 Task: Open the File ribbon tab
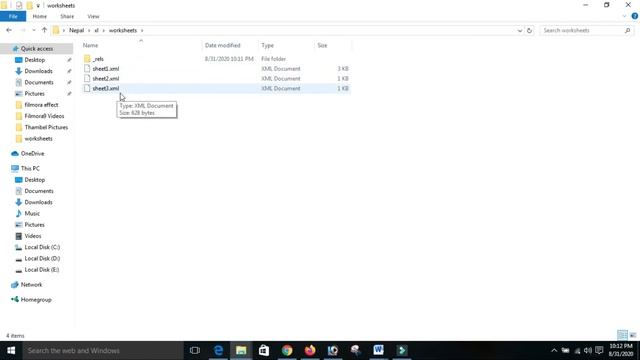click(x=13, y=16)
